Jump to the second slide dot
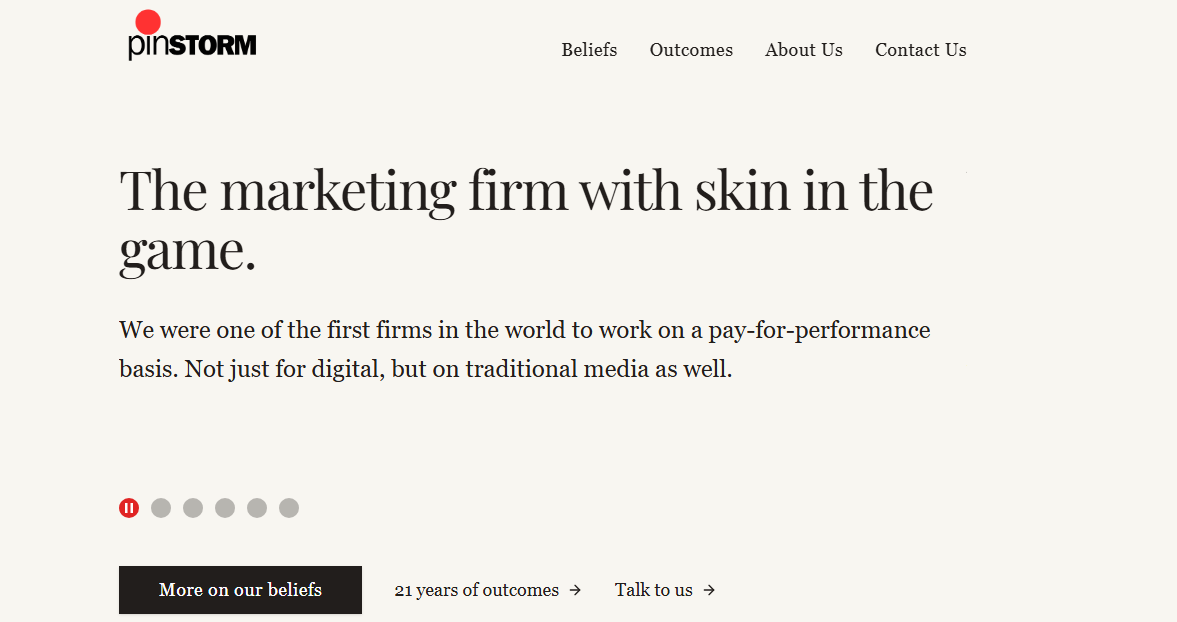The image size is (1177, 622). pos(161,508)
